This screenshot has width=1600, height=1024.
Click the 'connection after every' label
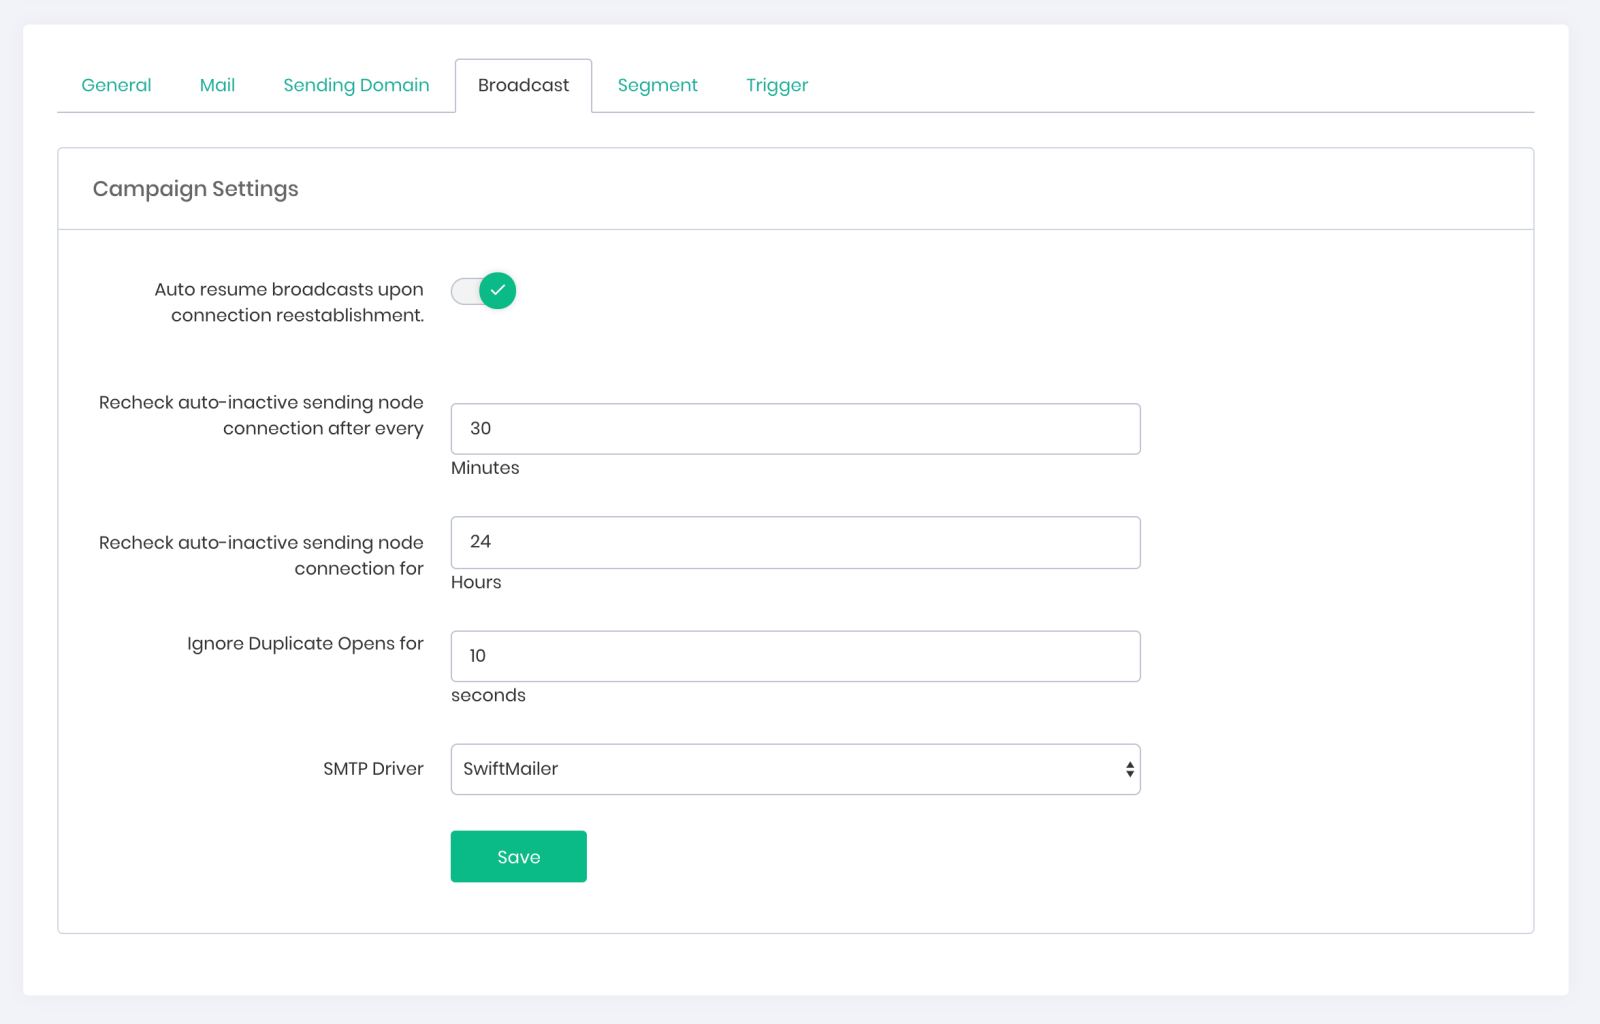(322, 428)
